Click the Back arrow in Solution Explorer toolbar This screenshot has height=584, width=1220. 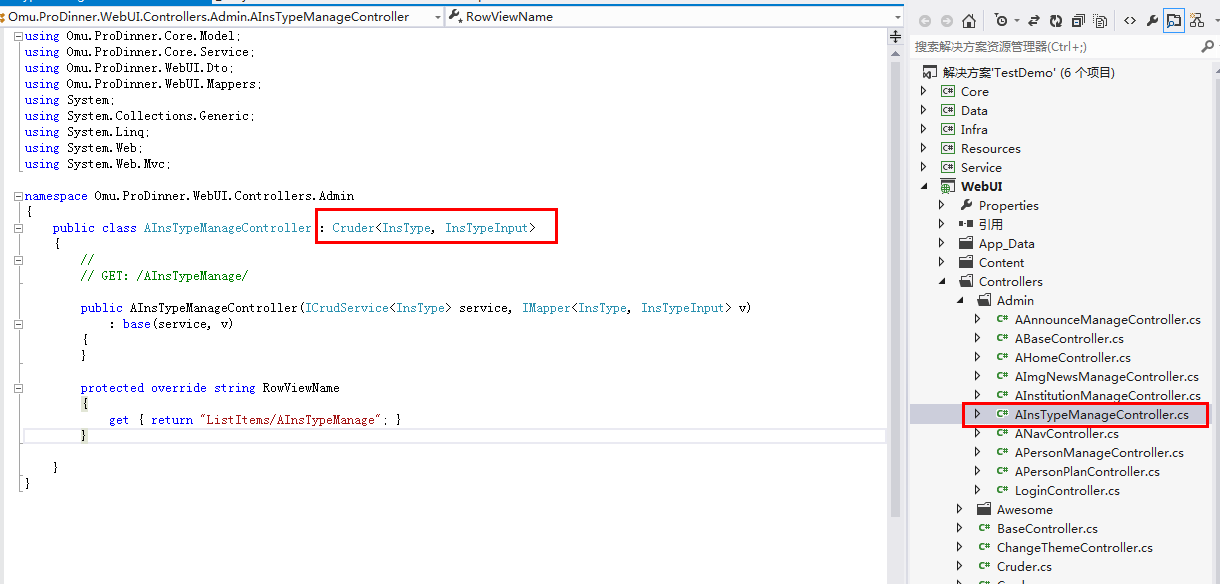pos(925,20)
